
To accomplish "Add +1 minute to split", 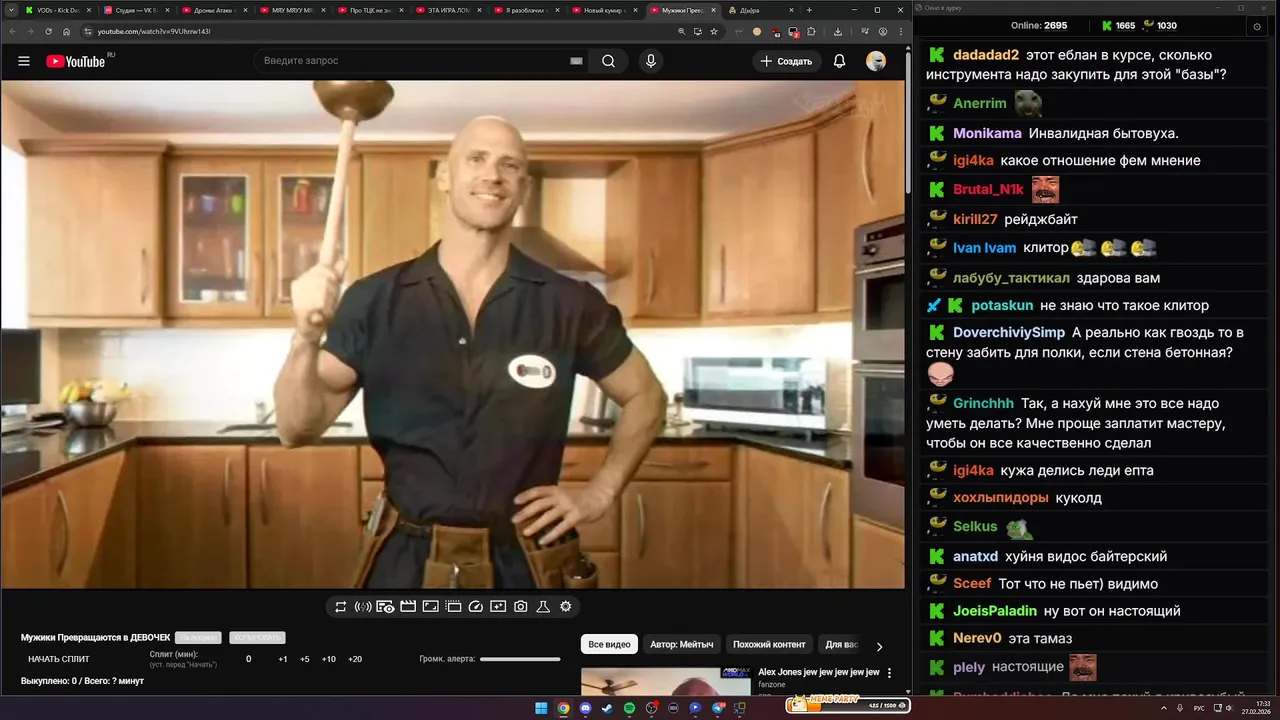I will [x=283, y=659].
